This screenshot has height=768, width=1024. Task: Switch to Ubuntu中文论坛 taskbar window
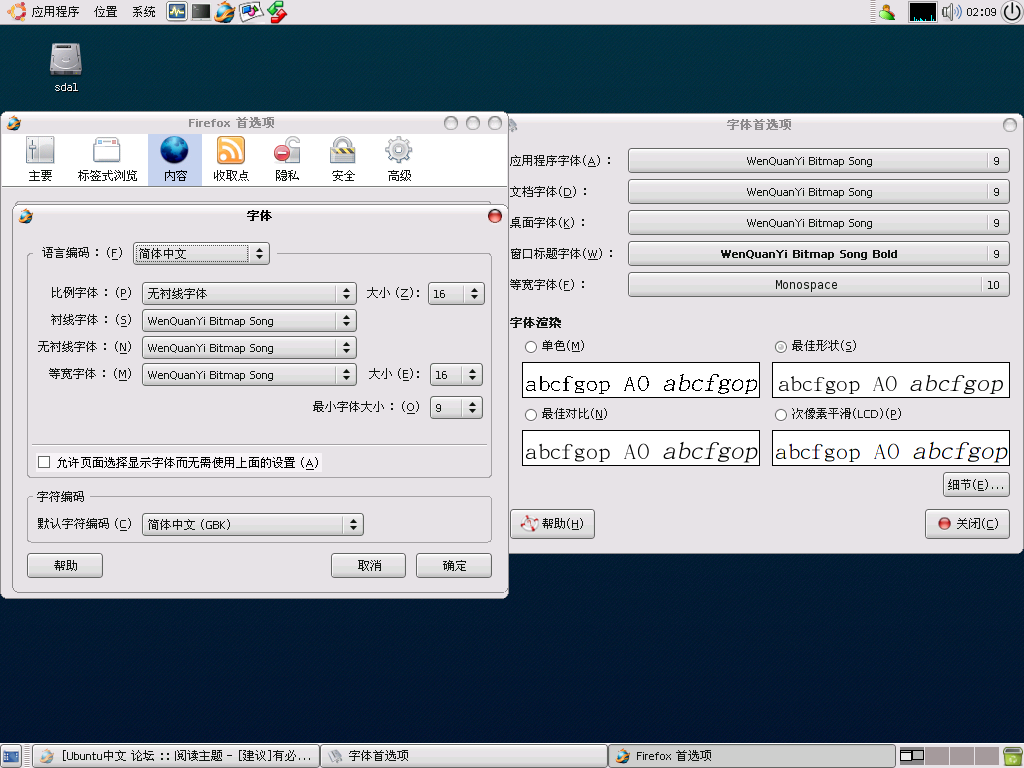point(176,756)
